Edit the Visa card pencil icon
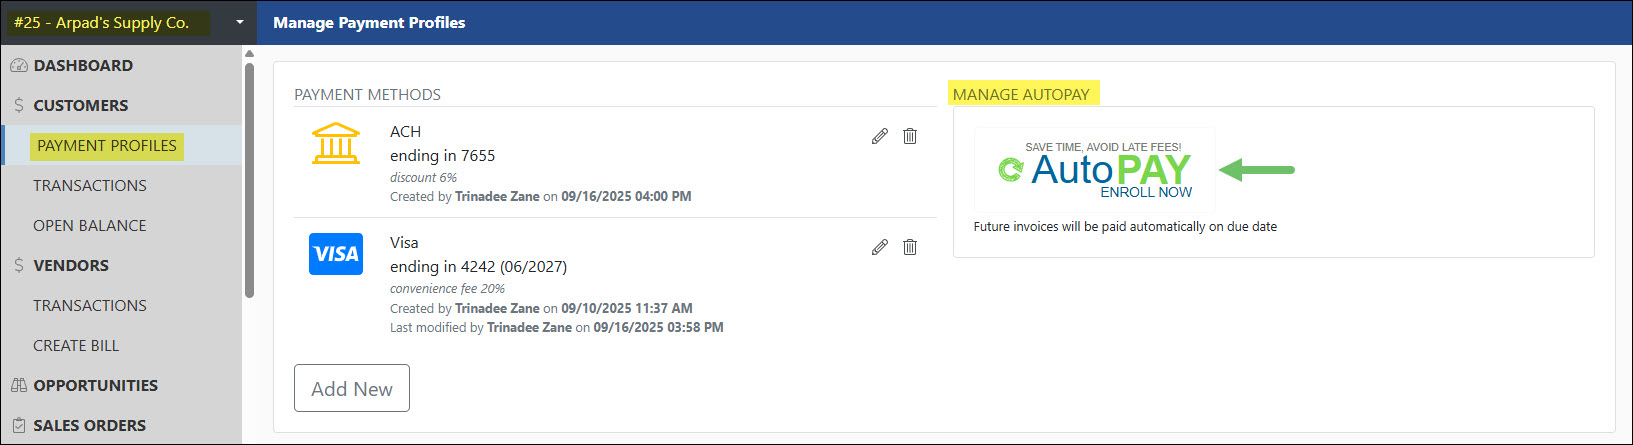This screenshot has height=445, width=1633. pyautogui.click(x=879, y=247)
